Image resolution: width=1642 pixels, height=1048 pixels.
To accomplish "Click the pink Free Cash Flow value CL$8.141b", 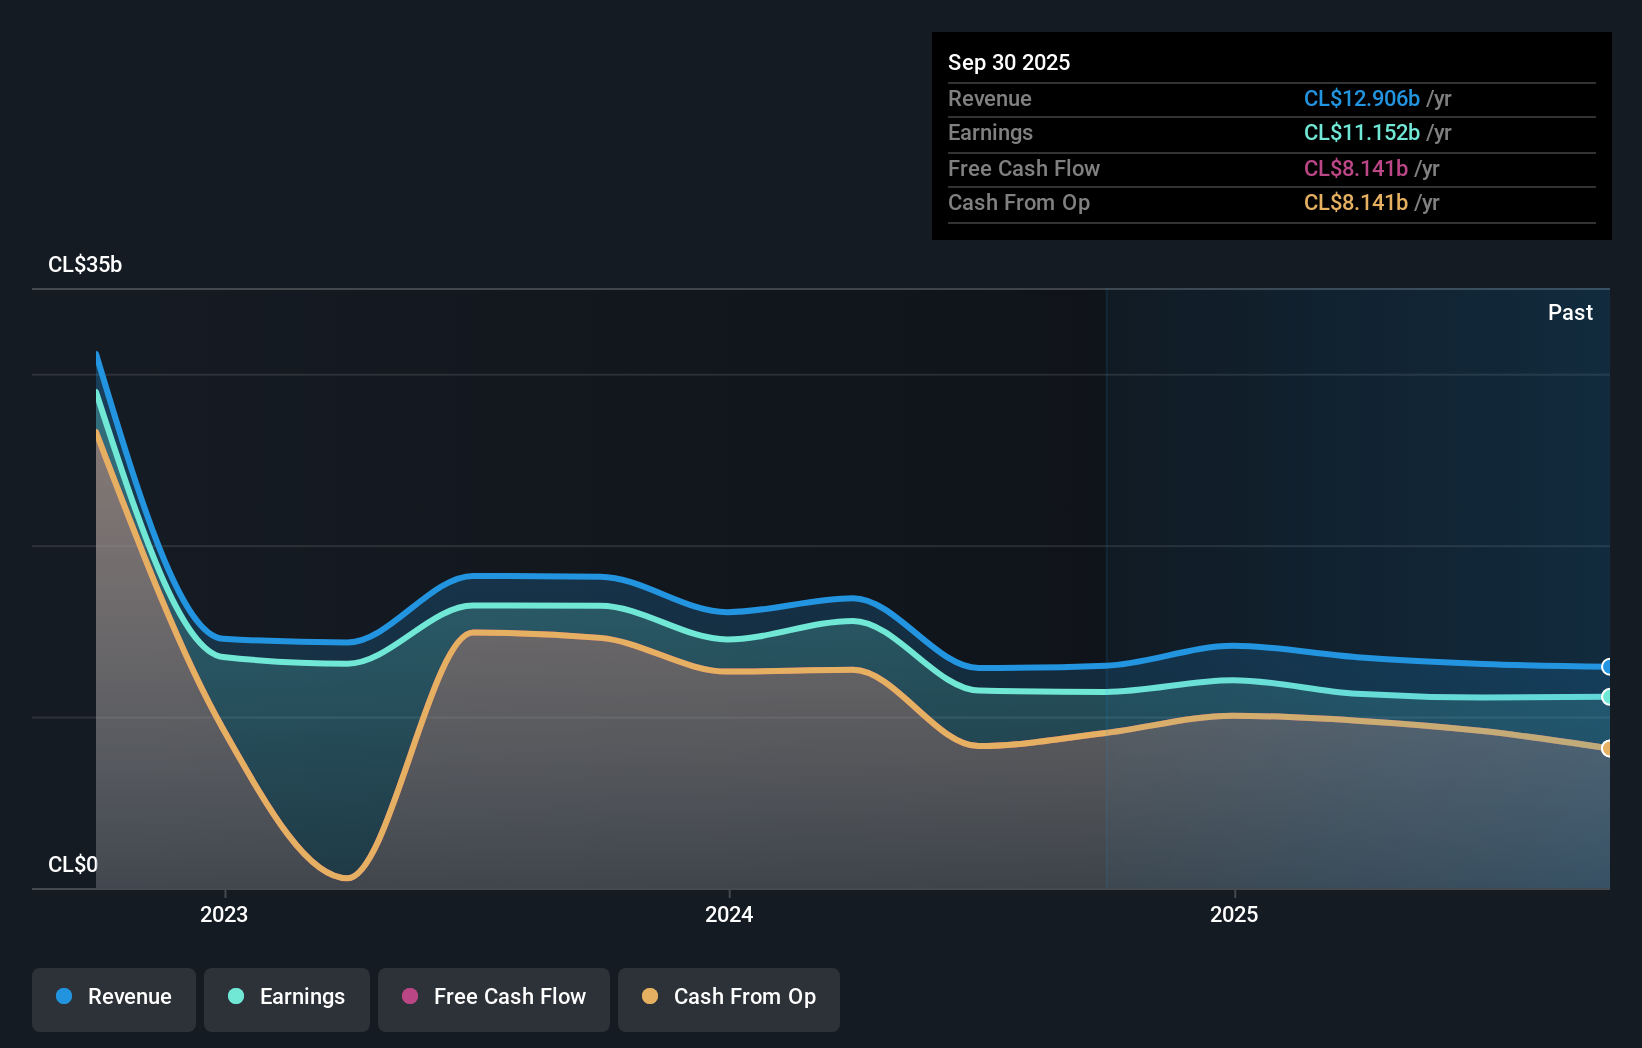I will 1356,168.
